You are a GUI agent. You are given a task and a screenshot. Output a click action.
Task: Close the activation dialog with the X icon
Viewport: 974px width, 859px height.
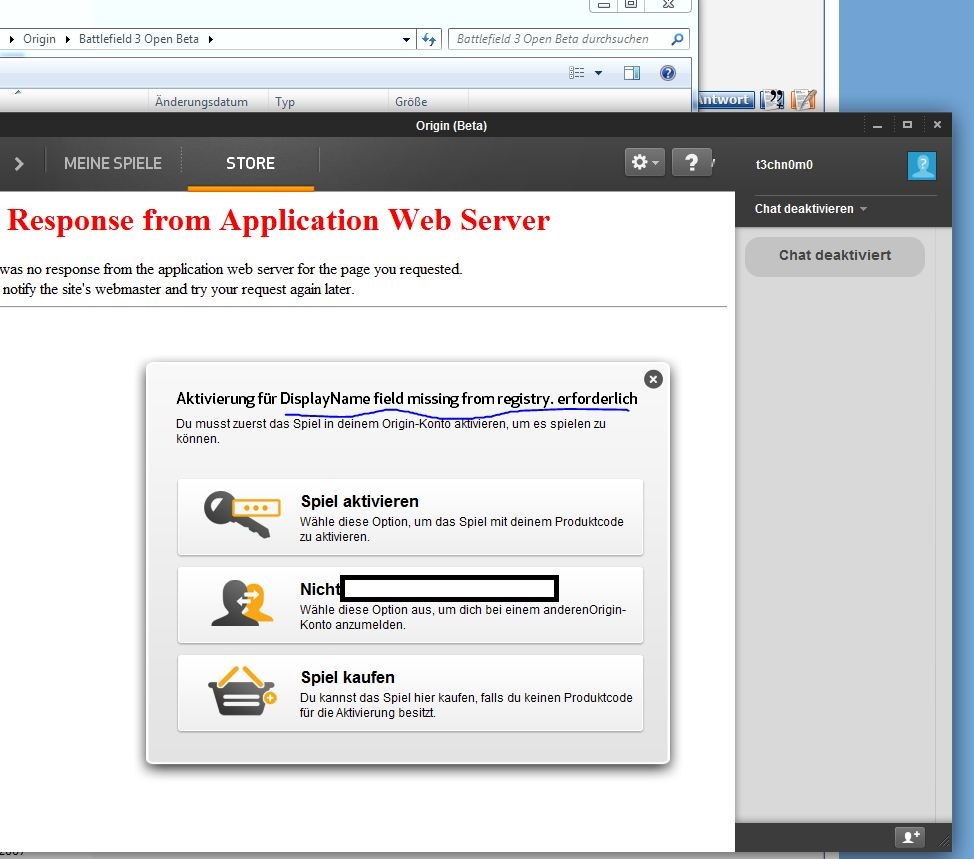653,379
